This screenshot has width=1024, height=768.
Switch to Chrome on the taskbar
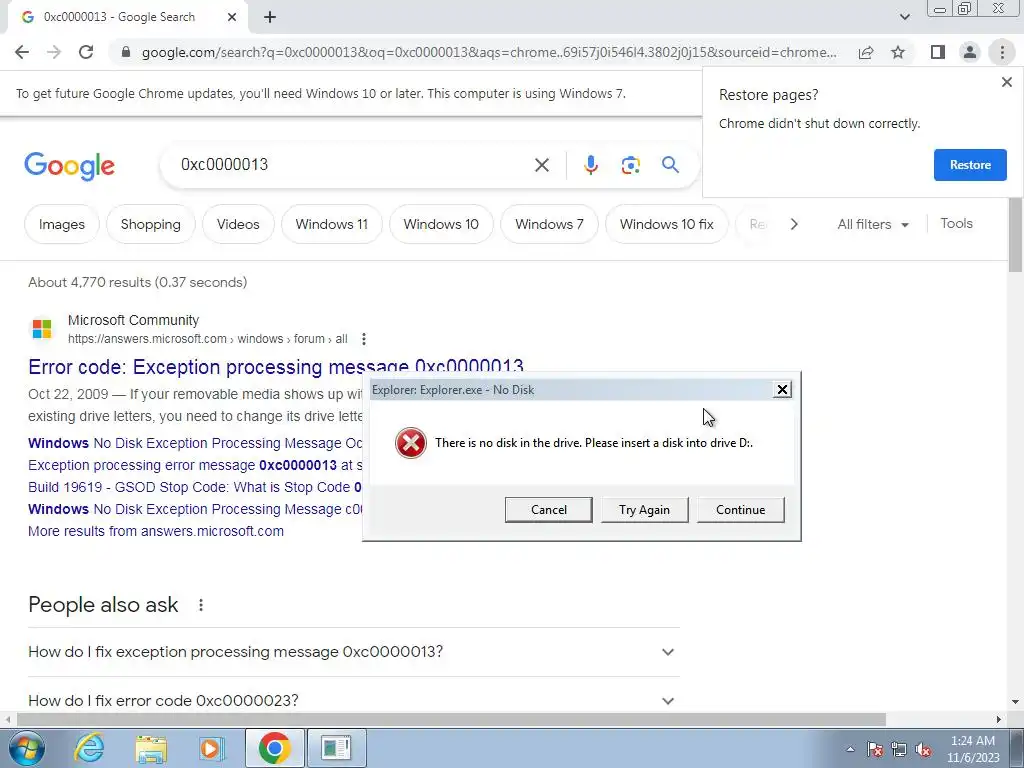click(274, 748)
